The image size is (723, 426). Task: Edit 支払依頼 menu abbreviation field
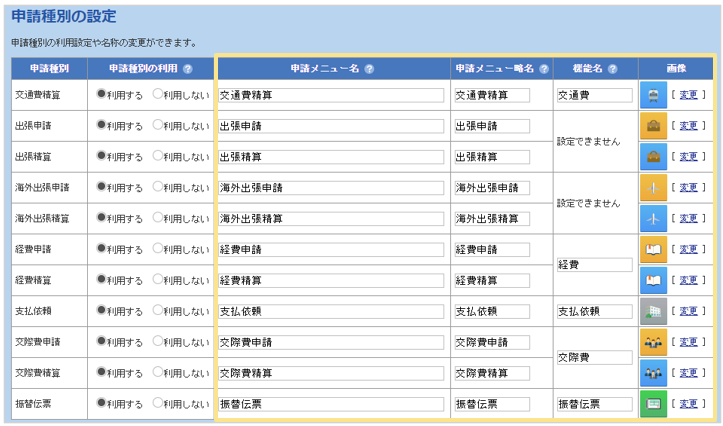click(491, 311)
